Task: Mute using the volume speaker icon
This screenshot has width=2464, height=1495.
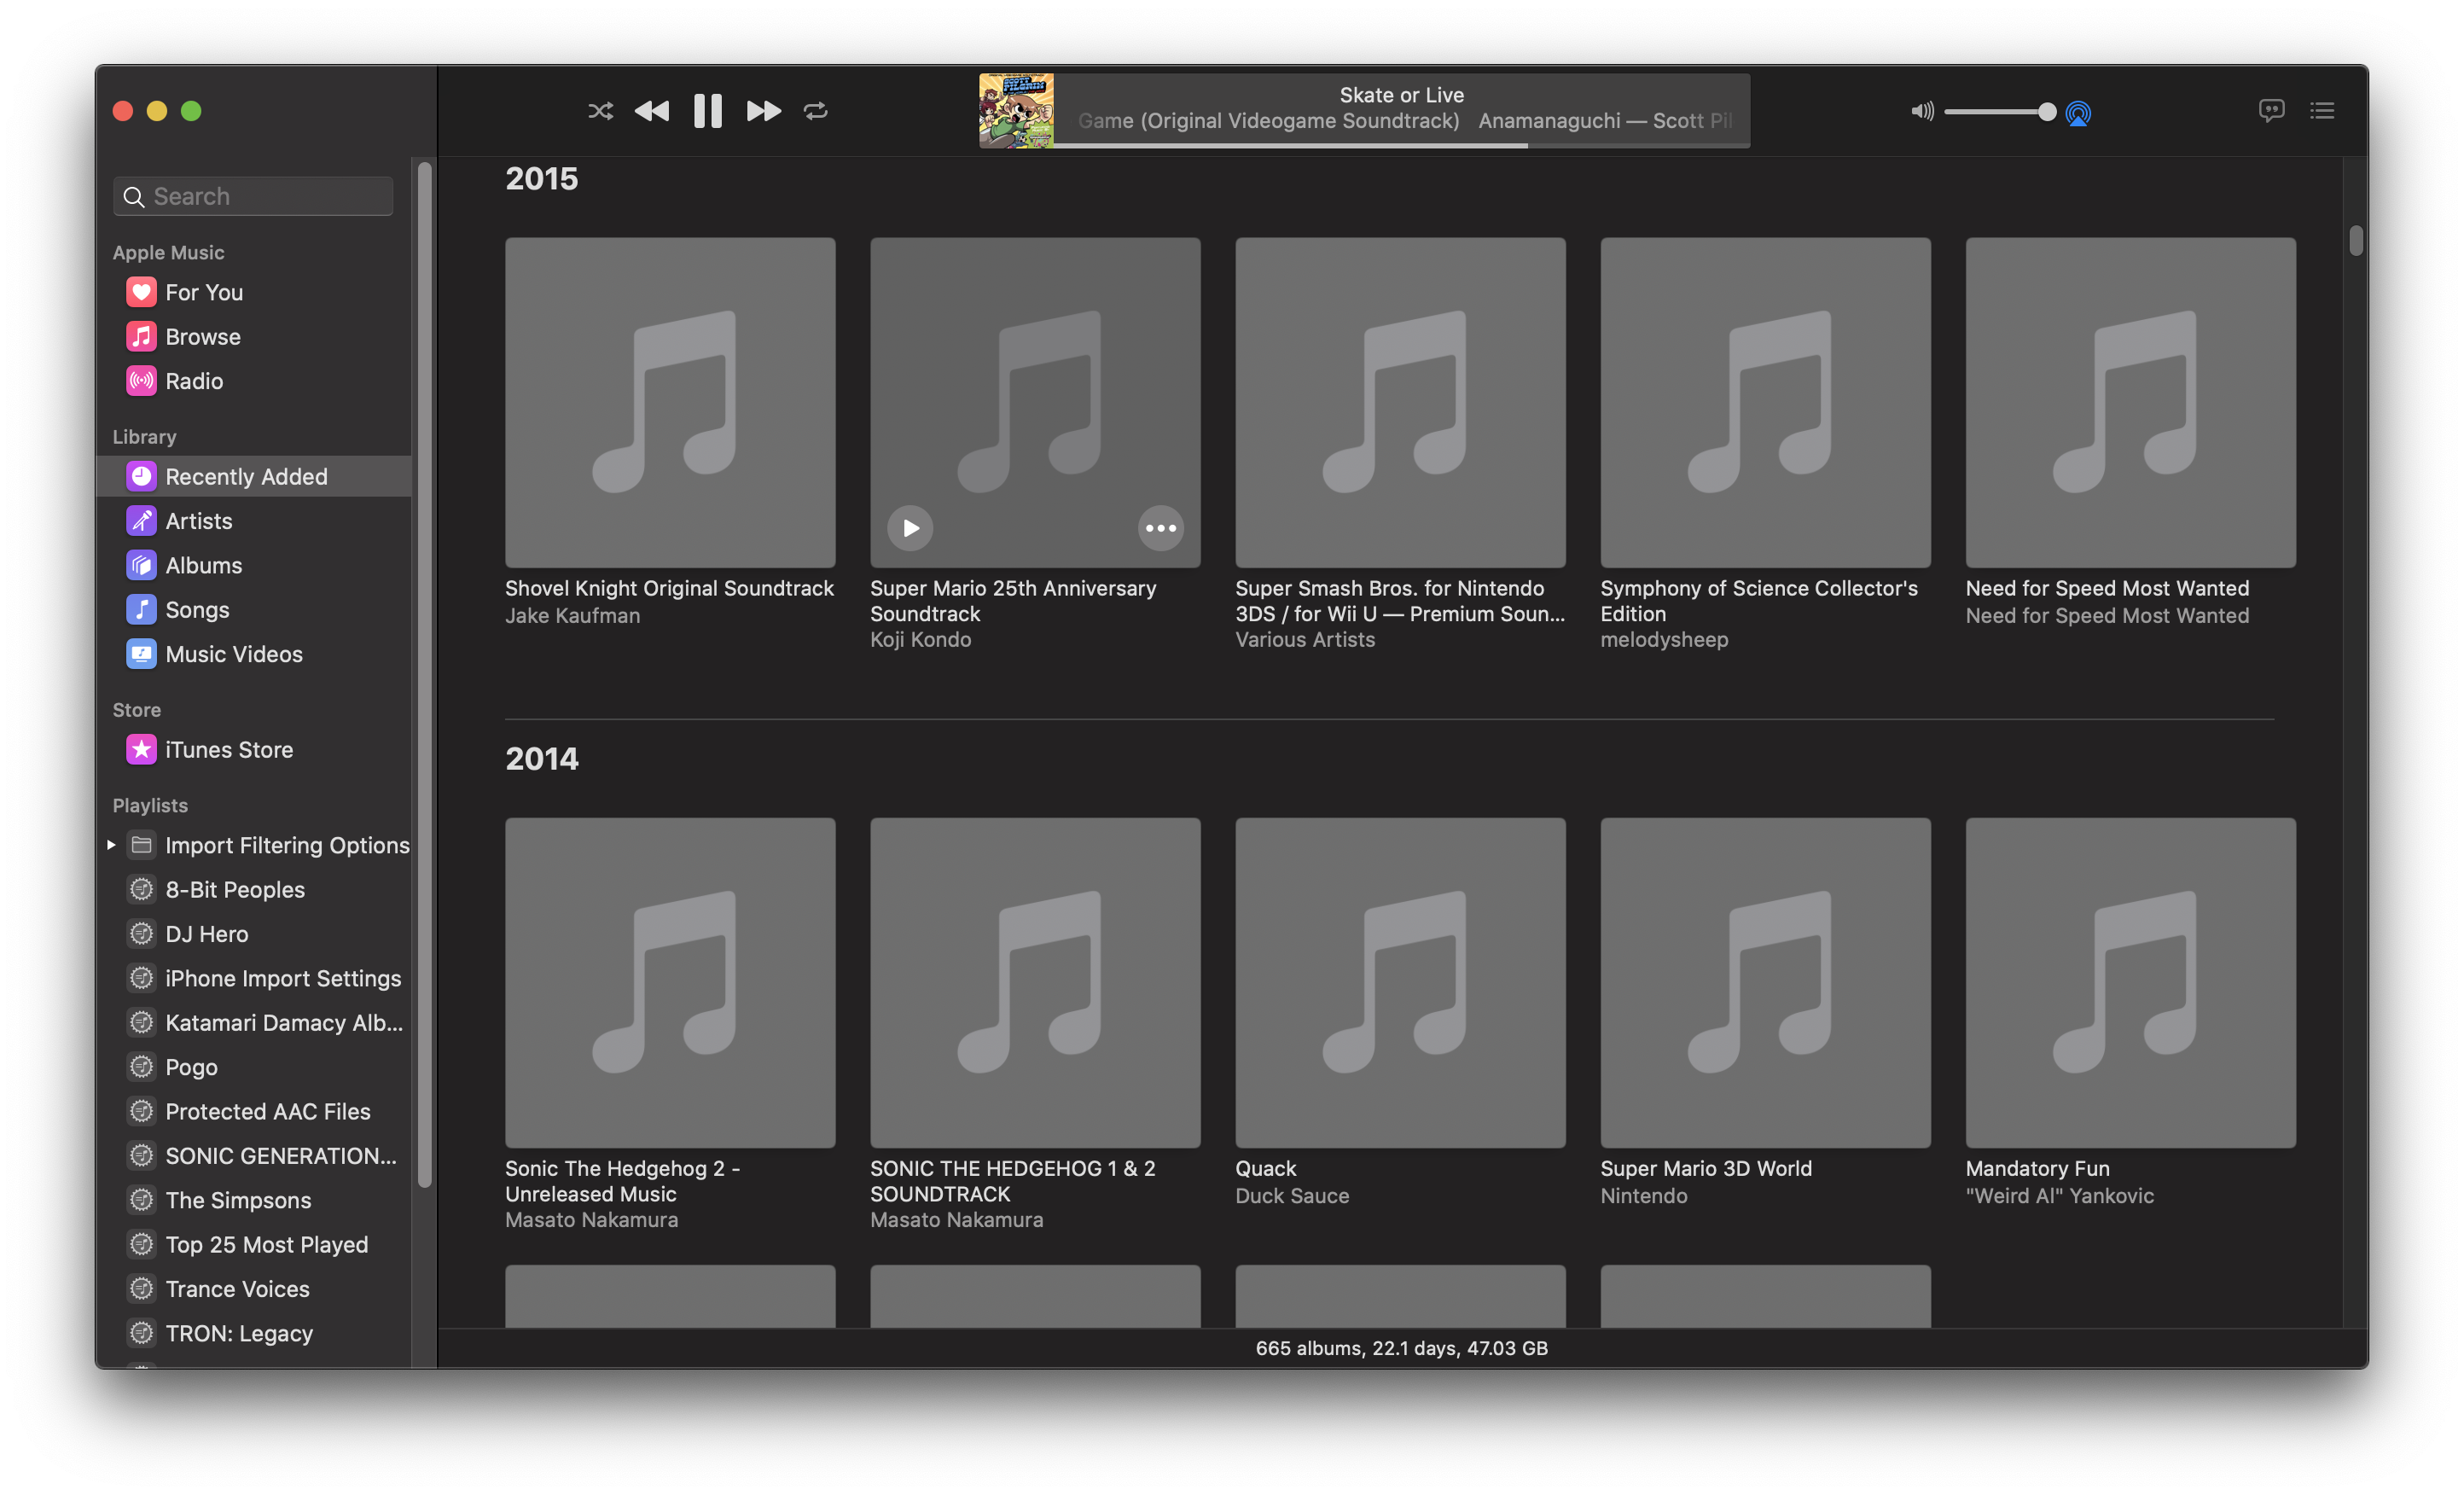Action: coord(1921,111)
